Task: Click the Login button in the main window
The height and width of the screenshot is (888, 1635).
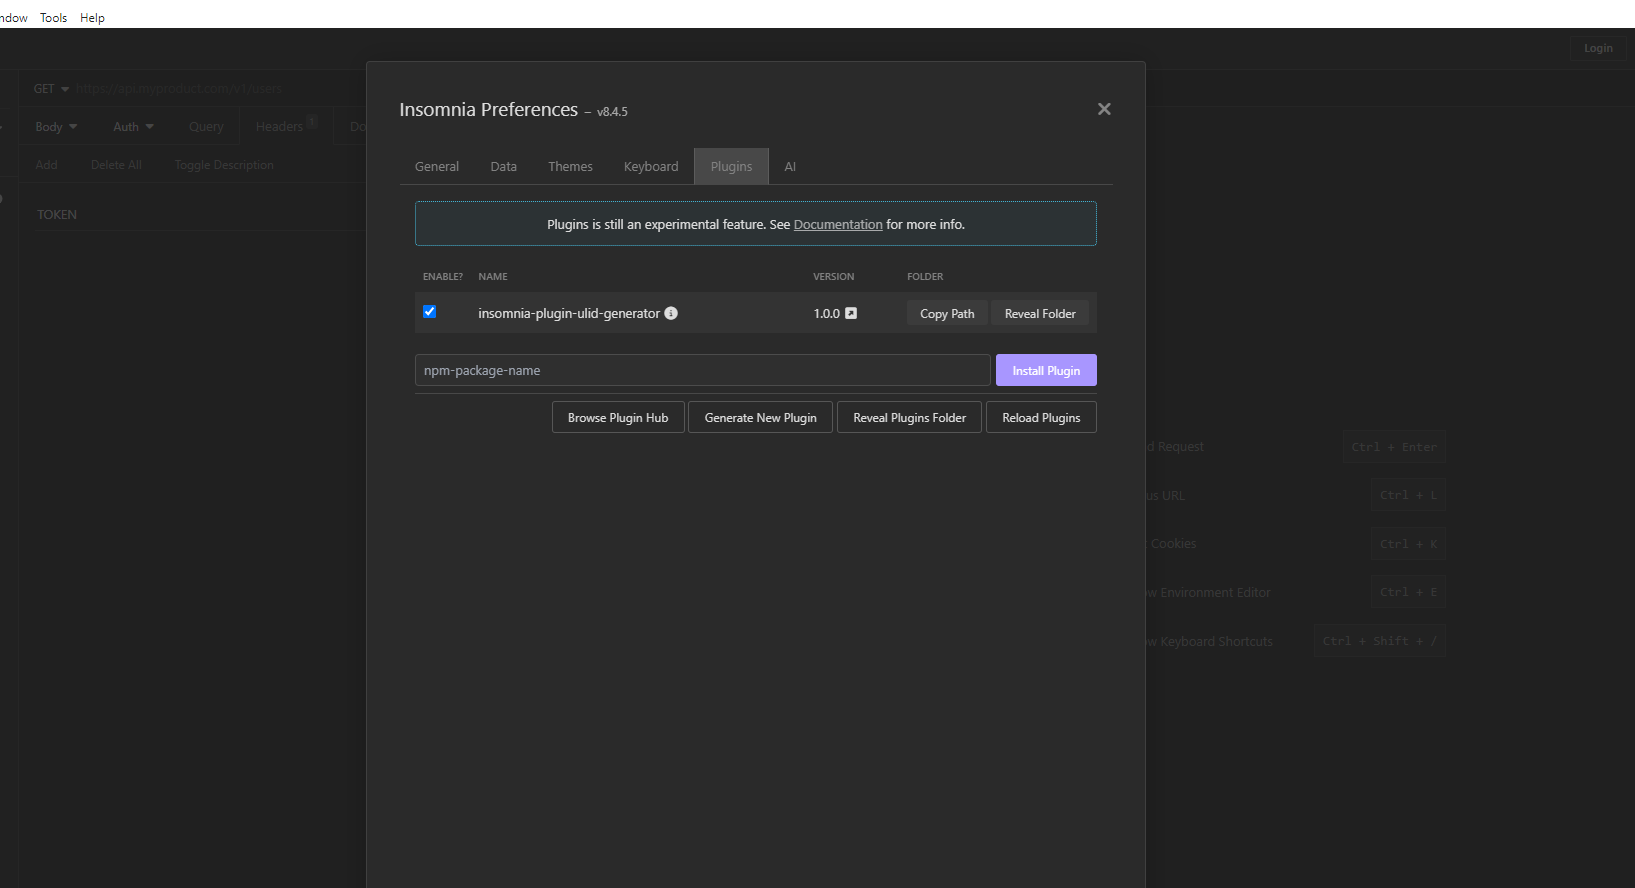Action: click(1598, 48)
